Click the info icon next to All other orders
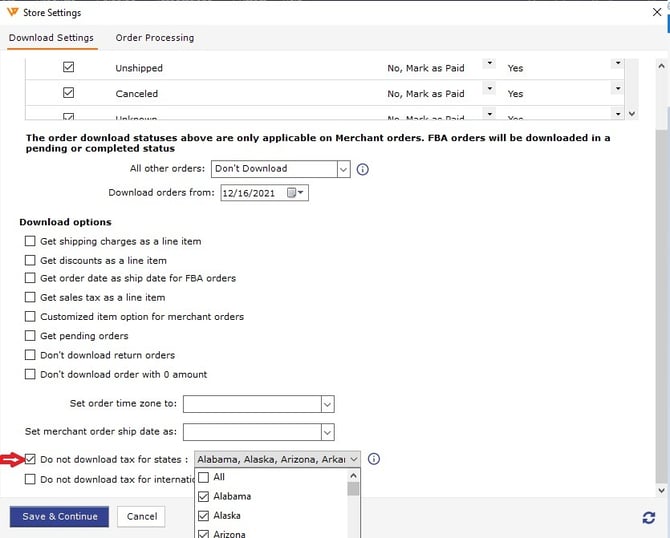The height and width of the screenshot is (538, 670). [363, 169]
